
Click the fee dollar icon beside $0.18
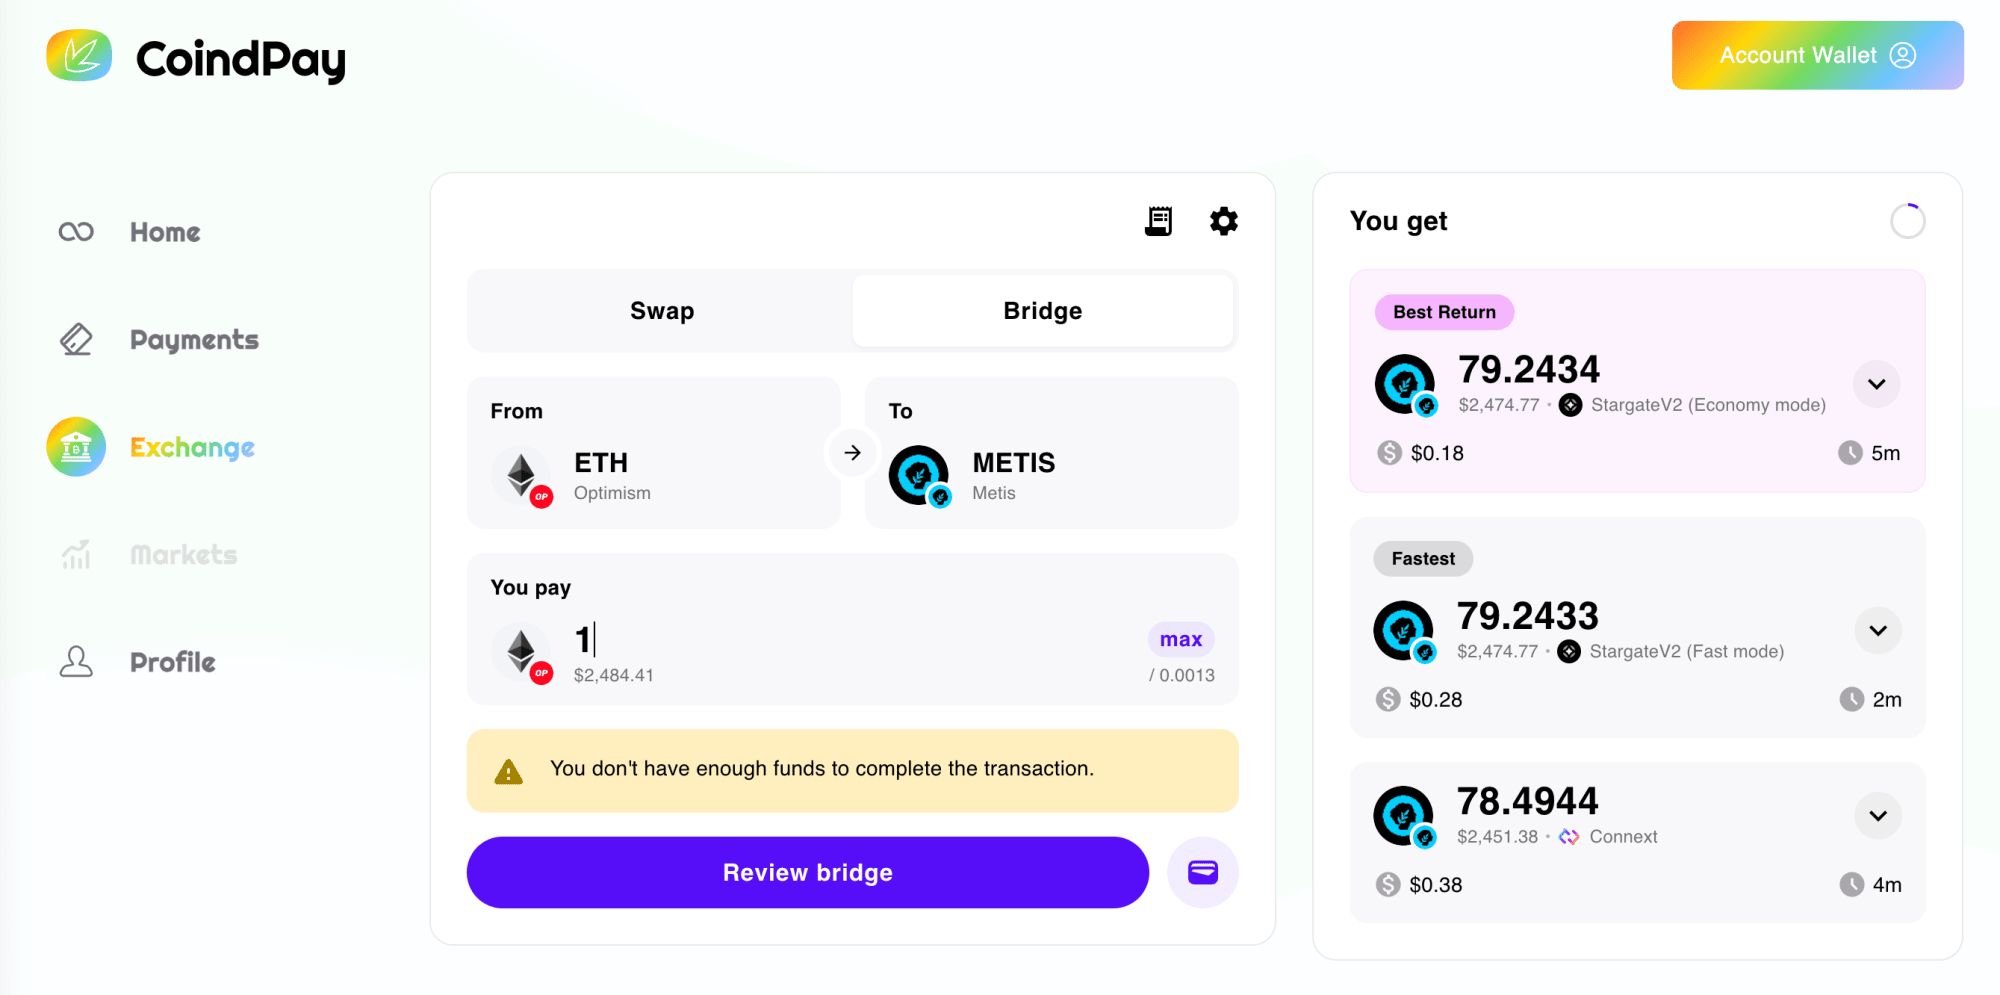(x=1389, y=453)
